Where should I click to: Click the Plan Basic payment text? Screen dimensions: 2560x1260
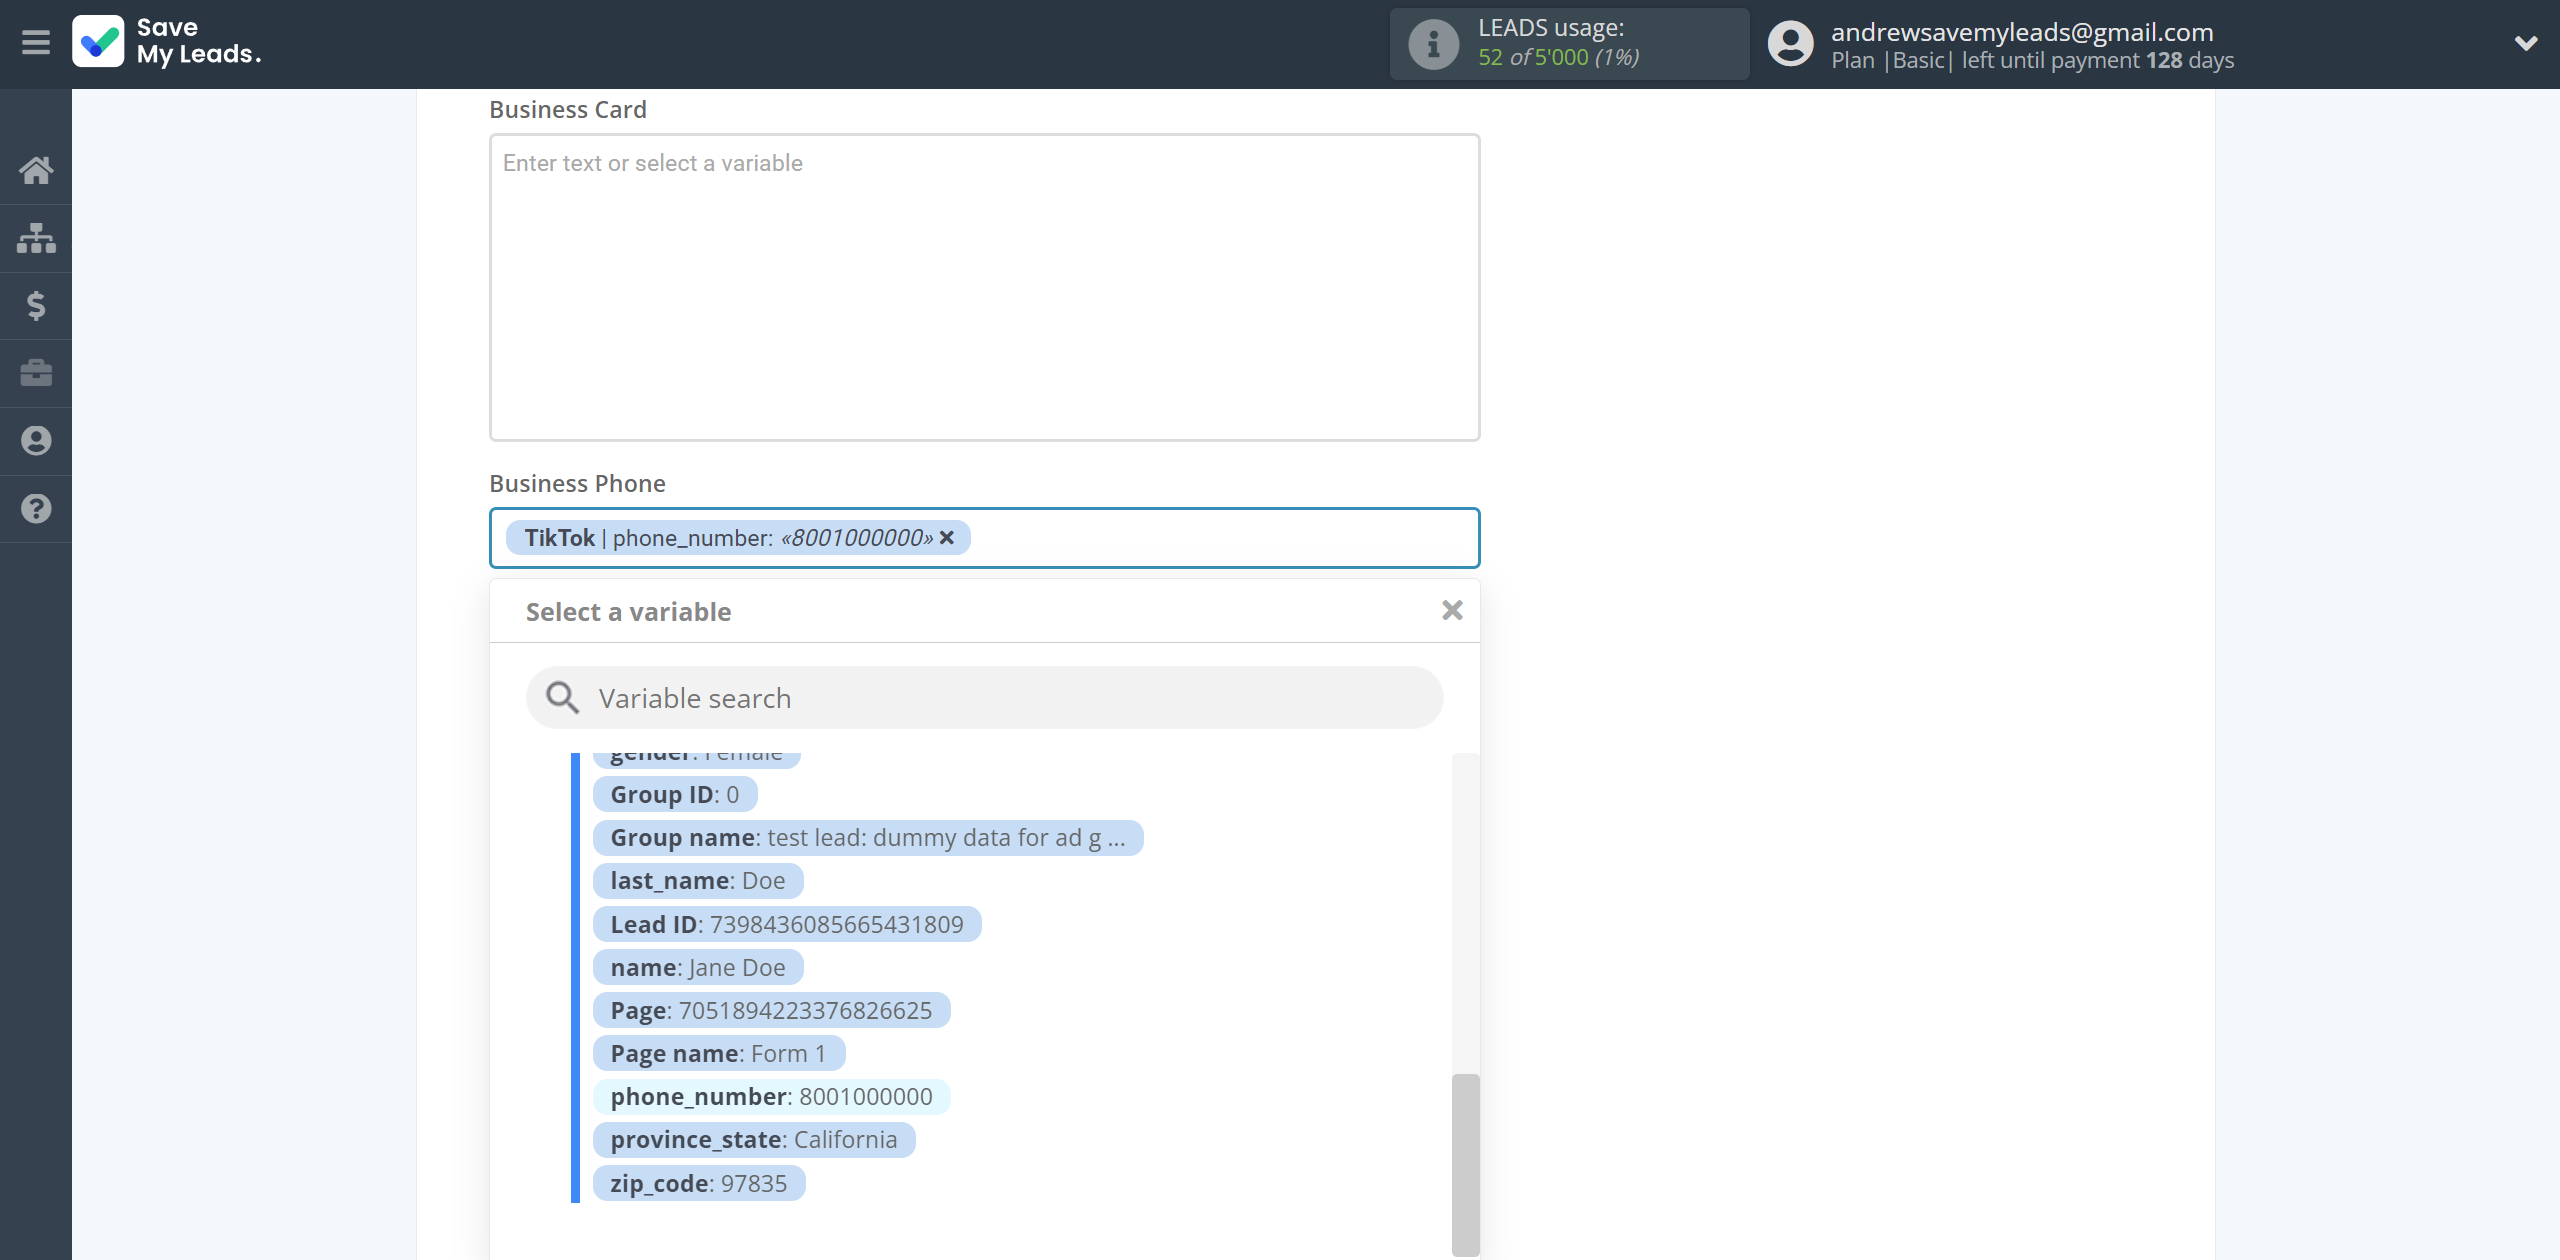(x=2032, y=60)
